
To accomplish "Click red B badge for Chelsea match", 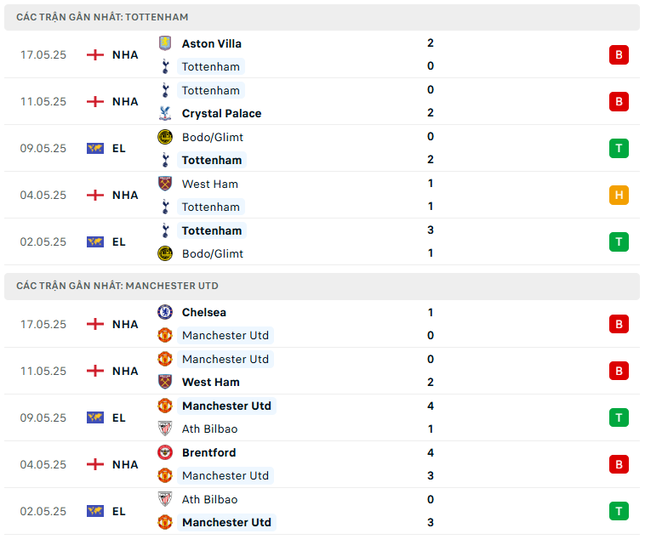I will 619,324.
